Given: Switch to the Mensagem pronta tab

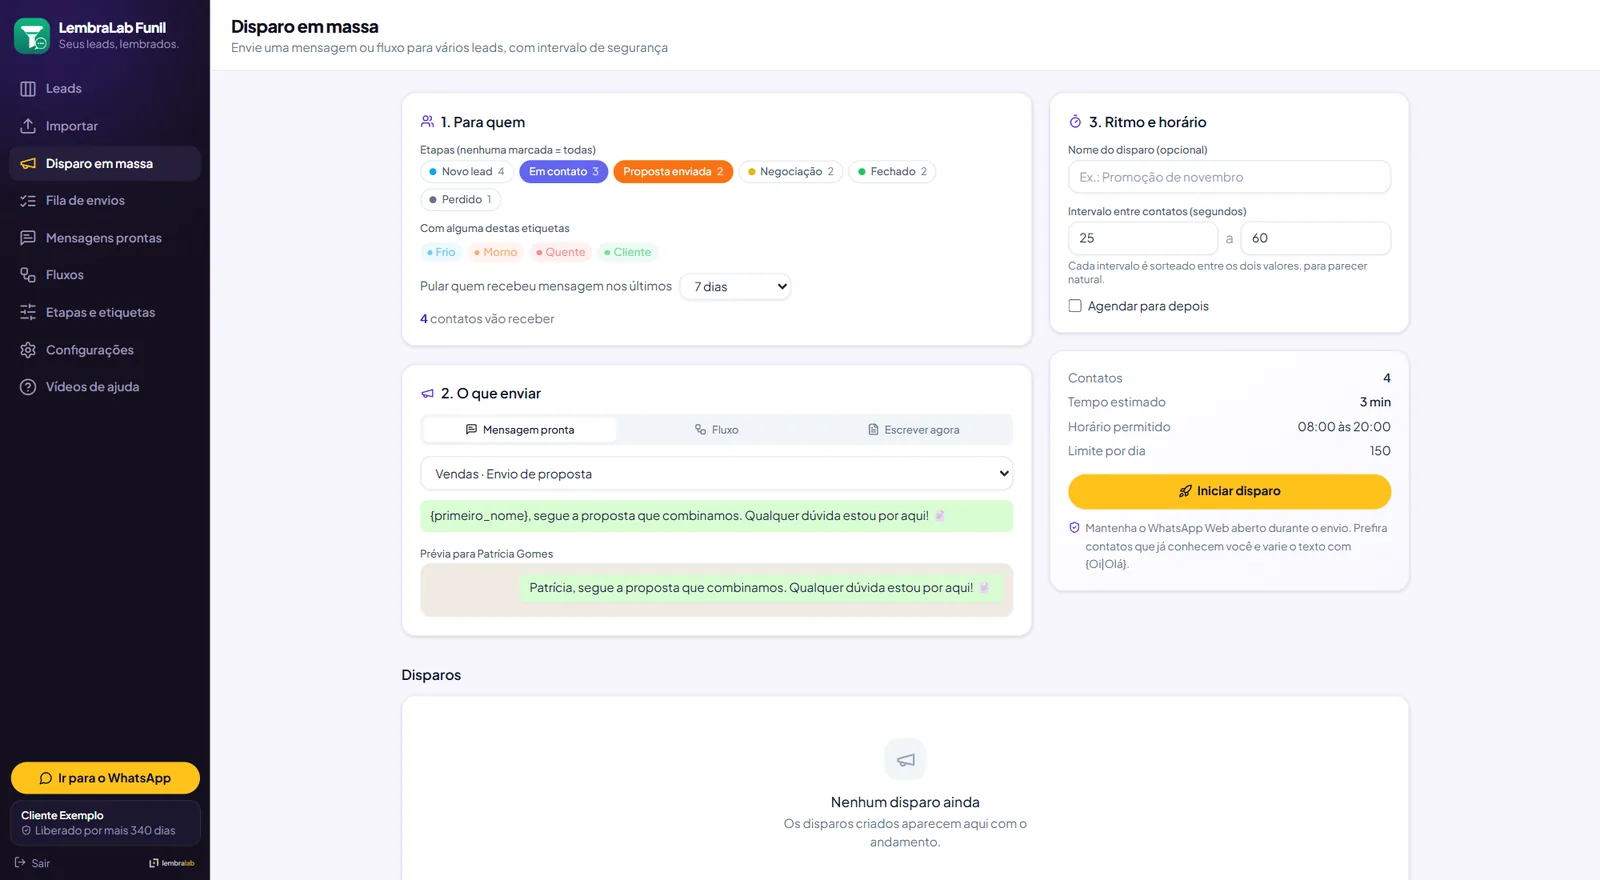Looking at the screenshot, I should click(520, 430).
